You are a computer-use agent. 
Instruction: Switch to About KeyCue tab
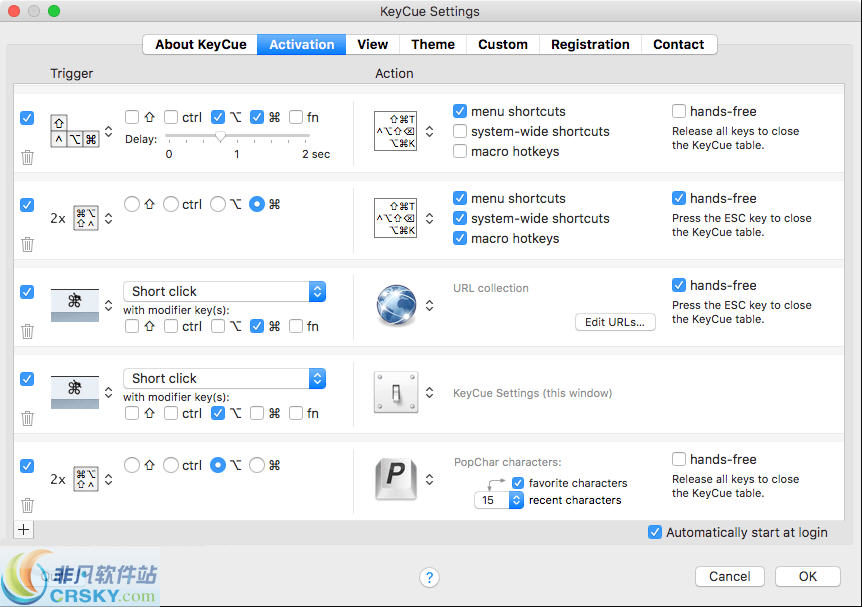[201, 45]
